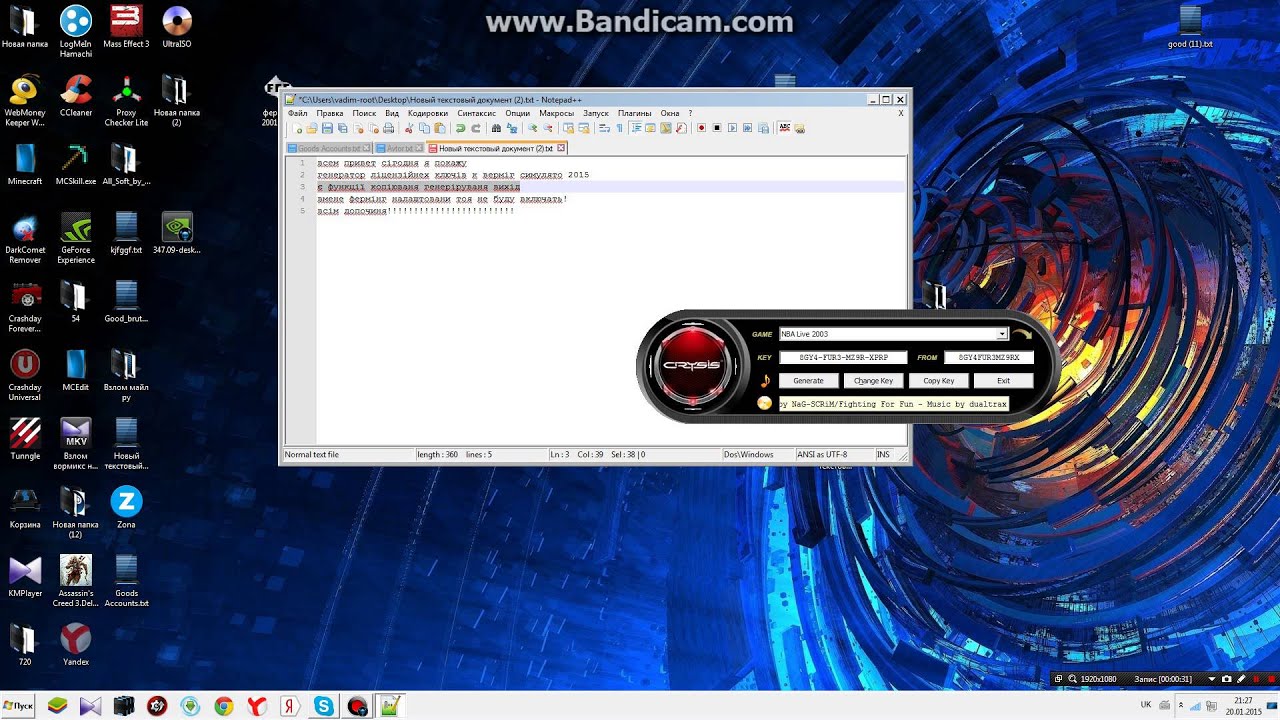Click the New file icon in Notepad++ toolbar

(x=298, y=128)
